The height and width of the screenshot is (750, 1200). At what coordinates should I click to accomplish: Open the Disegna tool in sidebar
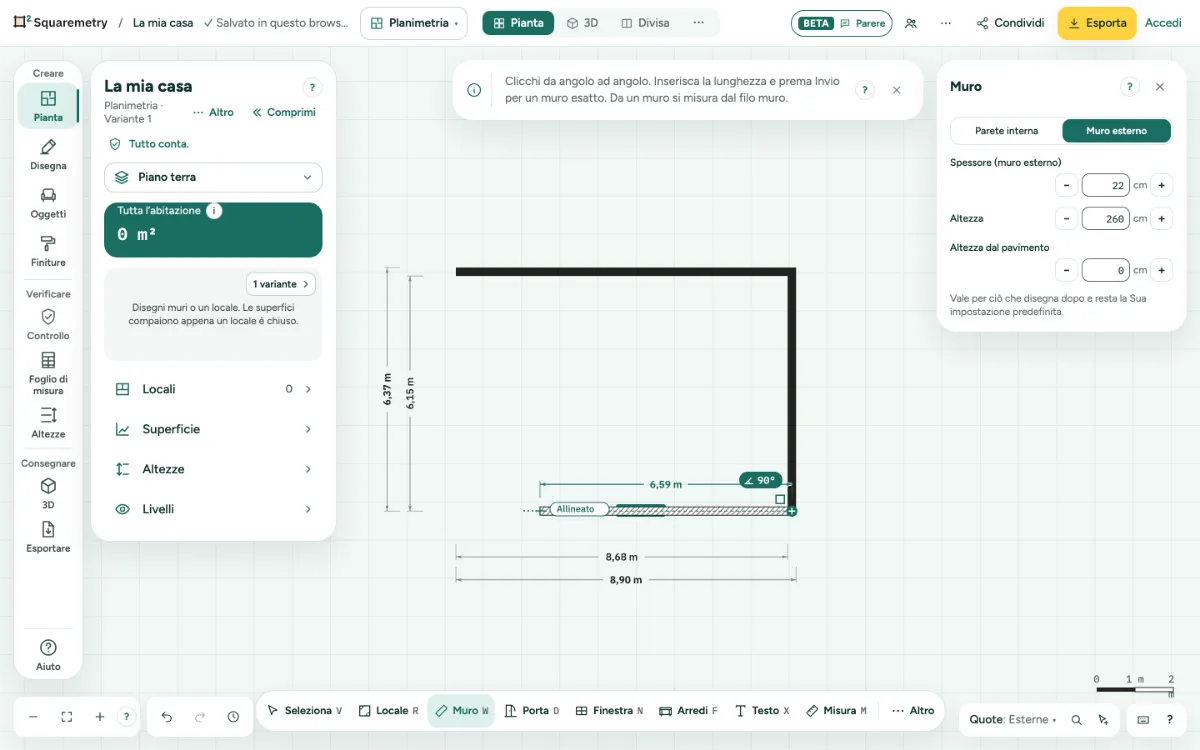pos(48,155)
